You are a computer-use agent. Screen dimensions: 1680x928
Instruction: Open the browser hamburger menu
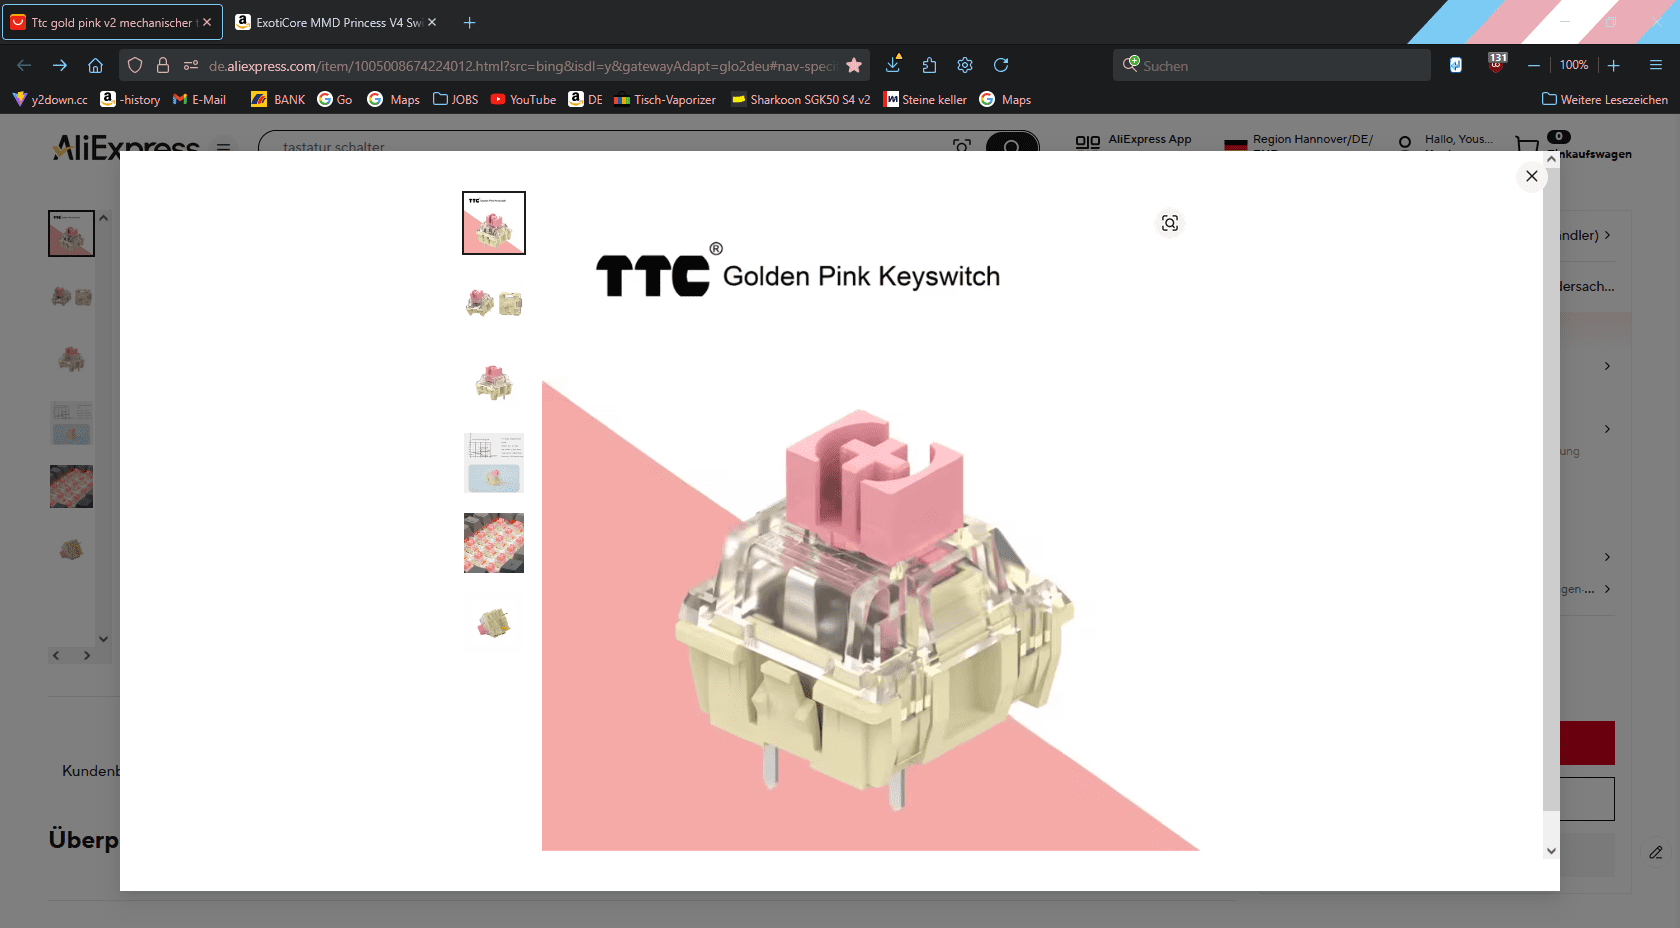pyautogui.click(x=1656, y=65)
